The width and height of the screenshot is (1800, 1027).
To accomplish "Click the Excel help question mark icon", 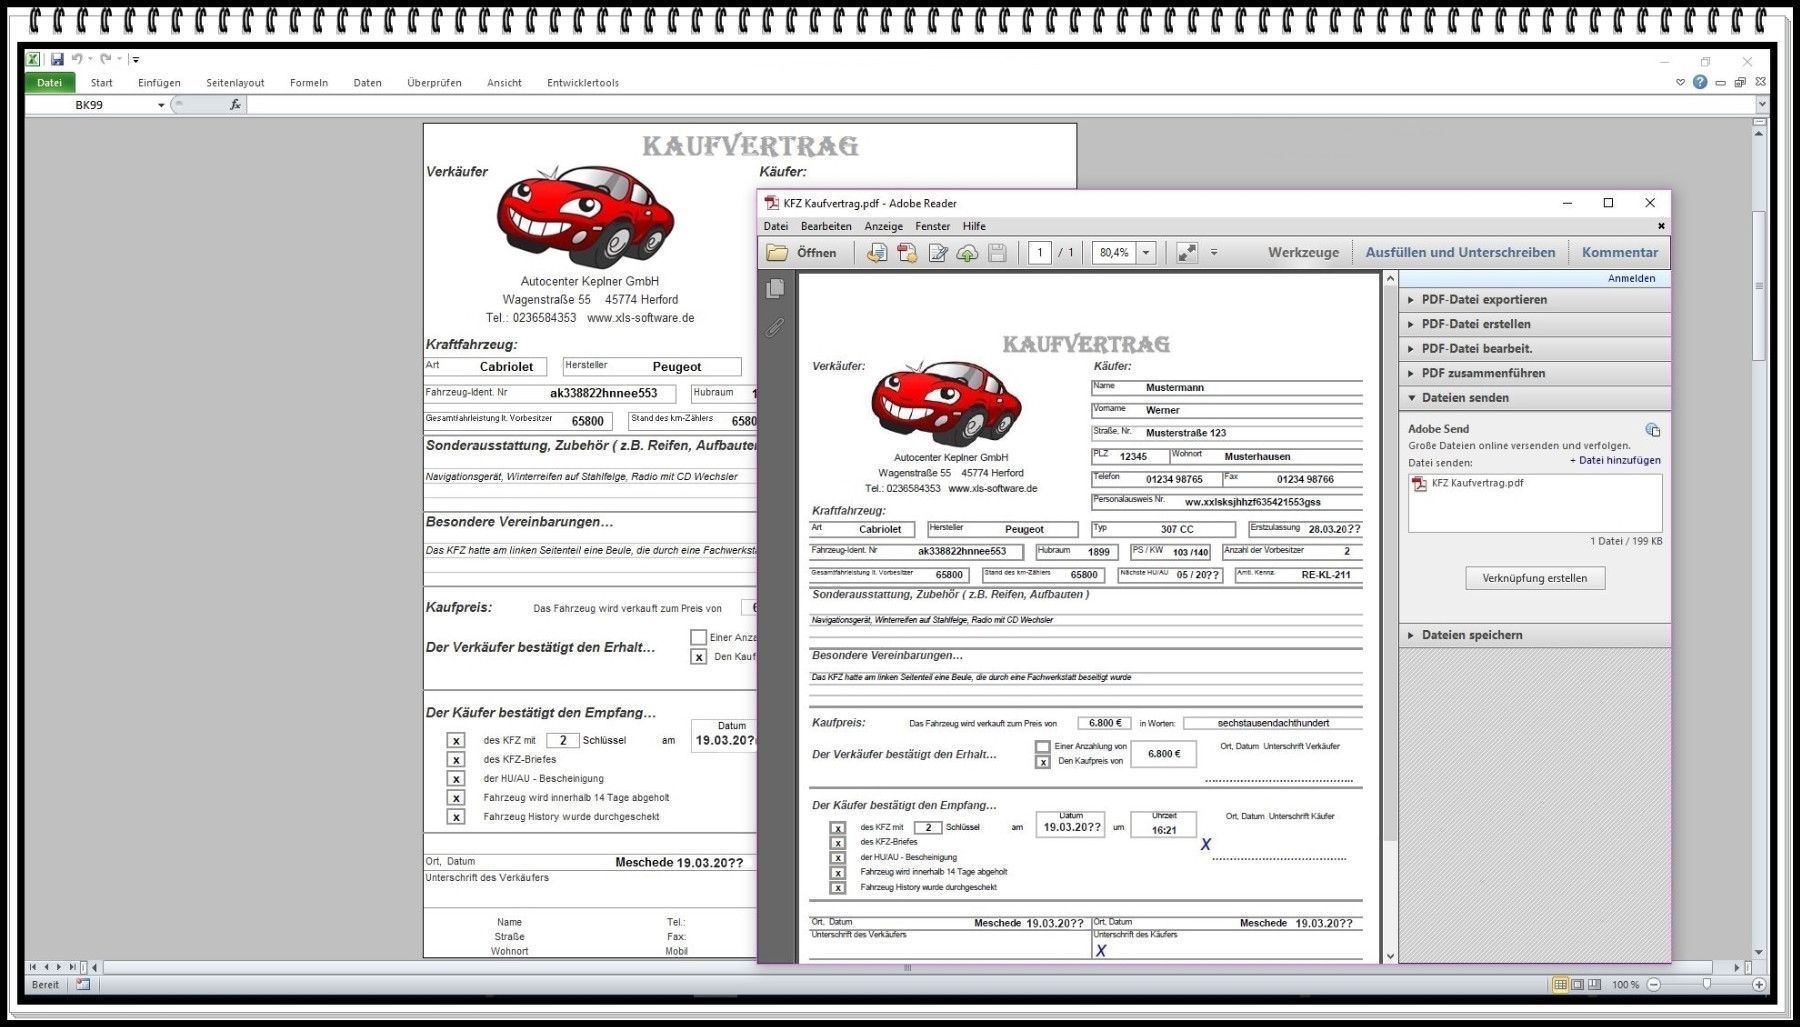I will point(1700,82).
